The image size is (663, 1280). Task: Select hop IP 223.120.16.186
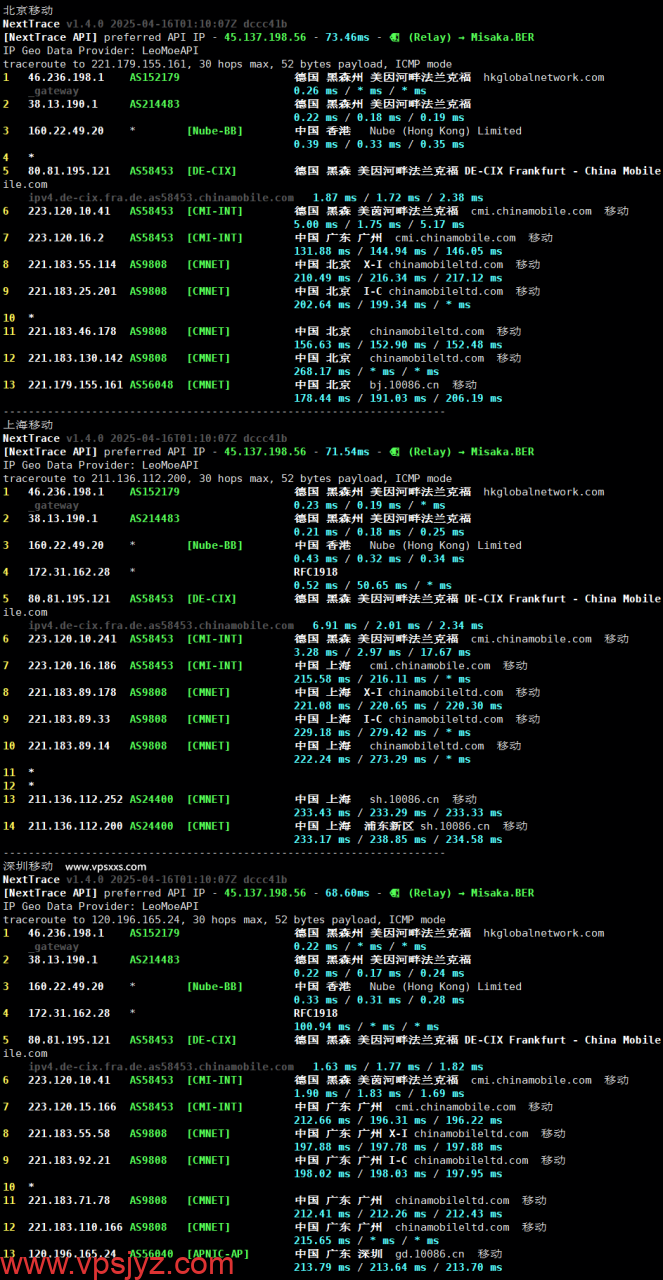(72, 666)
